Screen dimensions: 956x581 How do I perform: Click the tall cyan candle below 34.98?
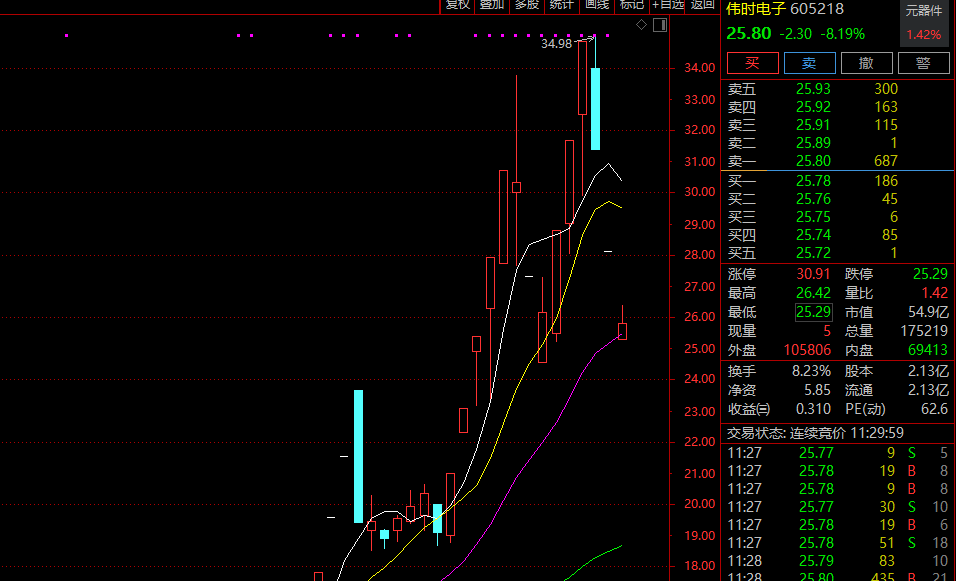coord(596,109)
